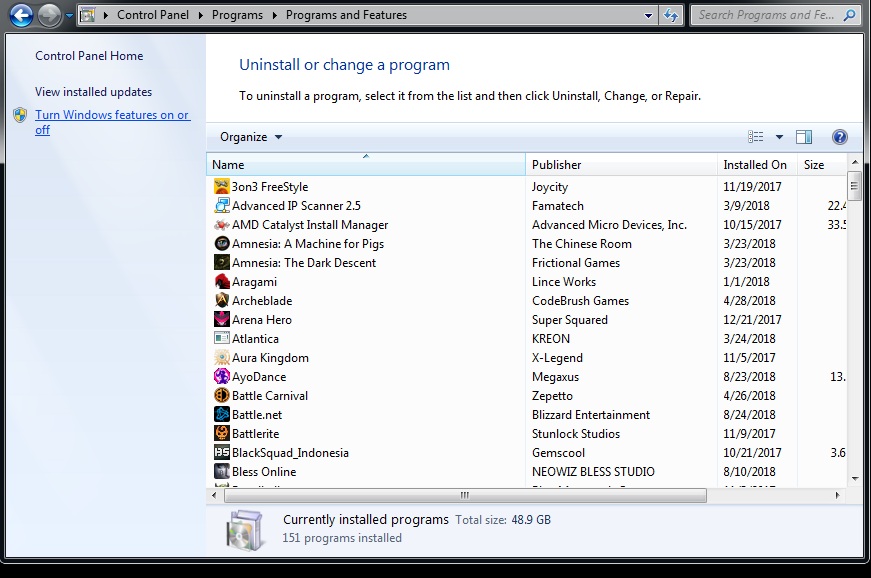871x578 pixels.
Task: Click the 3on3 FreeStyle program icon
Action: click(222, 187)
